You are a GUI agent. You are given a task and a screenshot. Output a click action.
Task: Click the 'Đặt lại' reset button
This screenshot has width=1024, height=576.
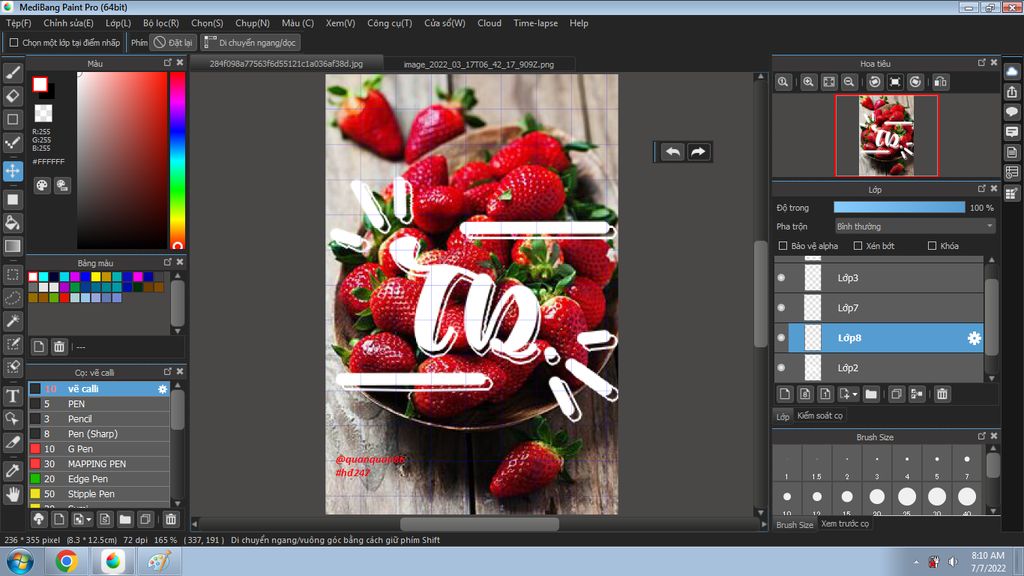pos(173,42)
